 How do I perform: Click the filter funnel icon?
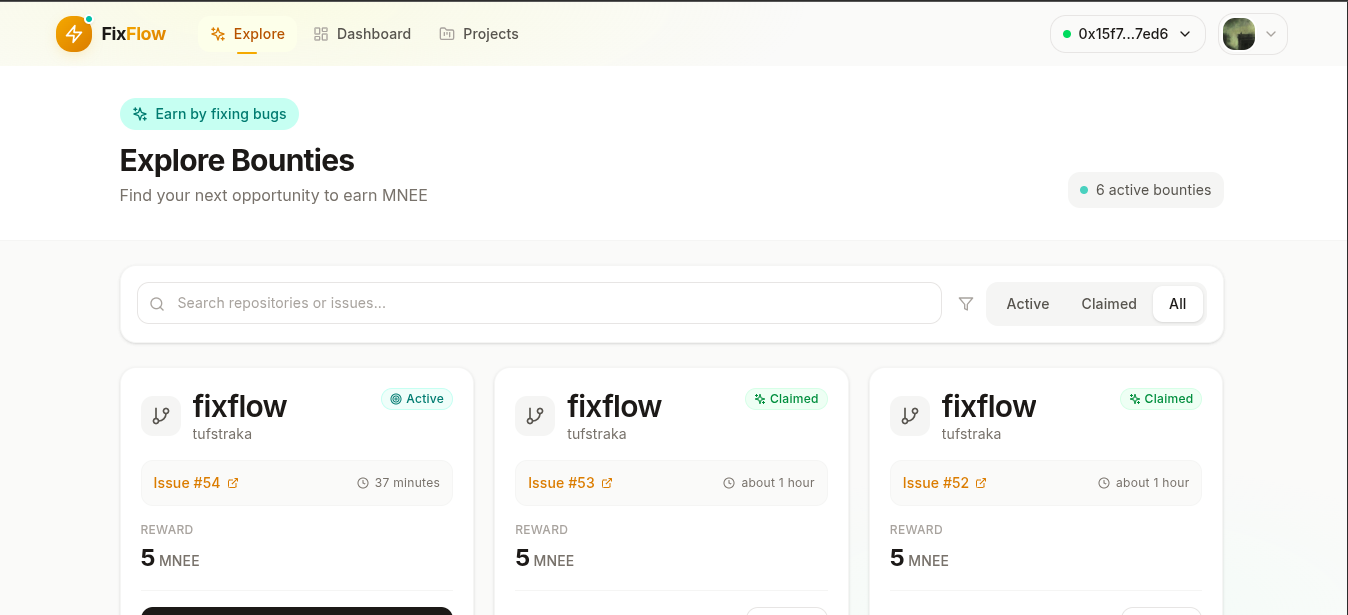click(x=966, y=304)
